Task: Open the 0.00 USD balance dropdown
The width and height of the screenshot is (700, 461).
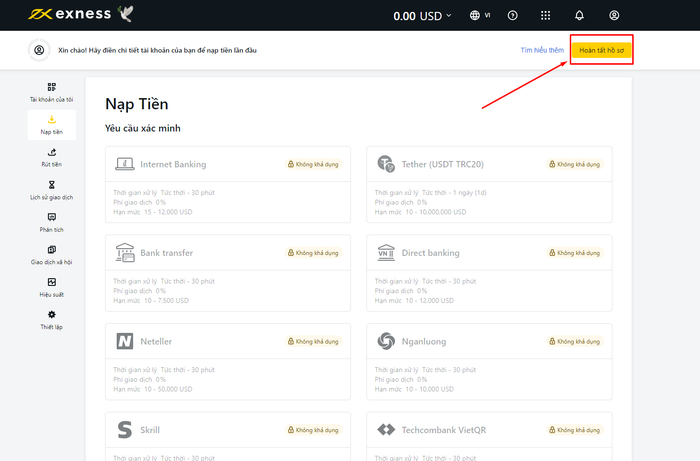Action: coord(422,16)
